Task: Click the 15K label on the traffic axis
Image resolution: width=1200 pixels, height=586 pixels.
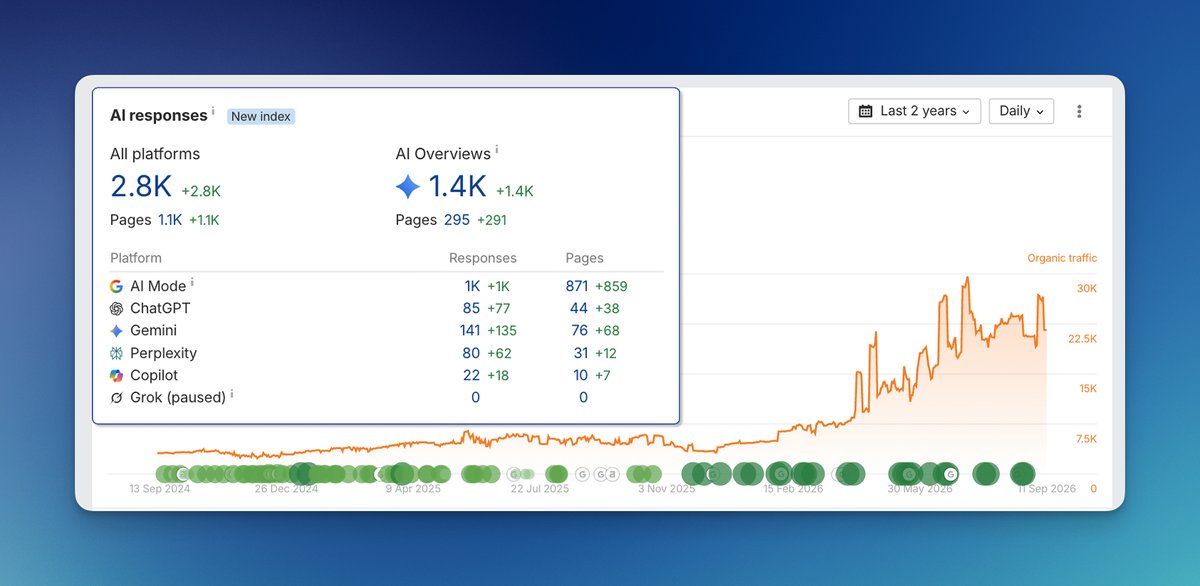Action: click(x=1087, y=389)
